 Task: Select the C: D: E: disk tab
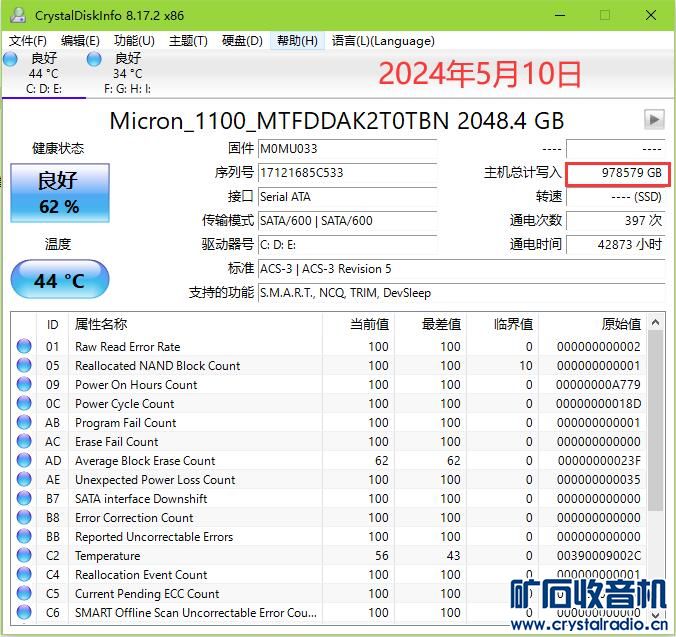tap(44, 74)
